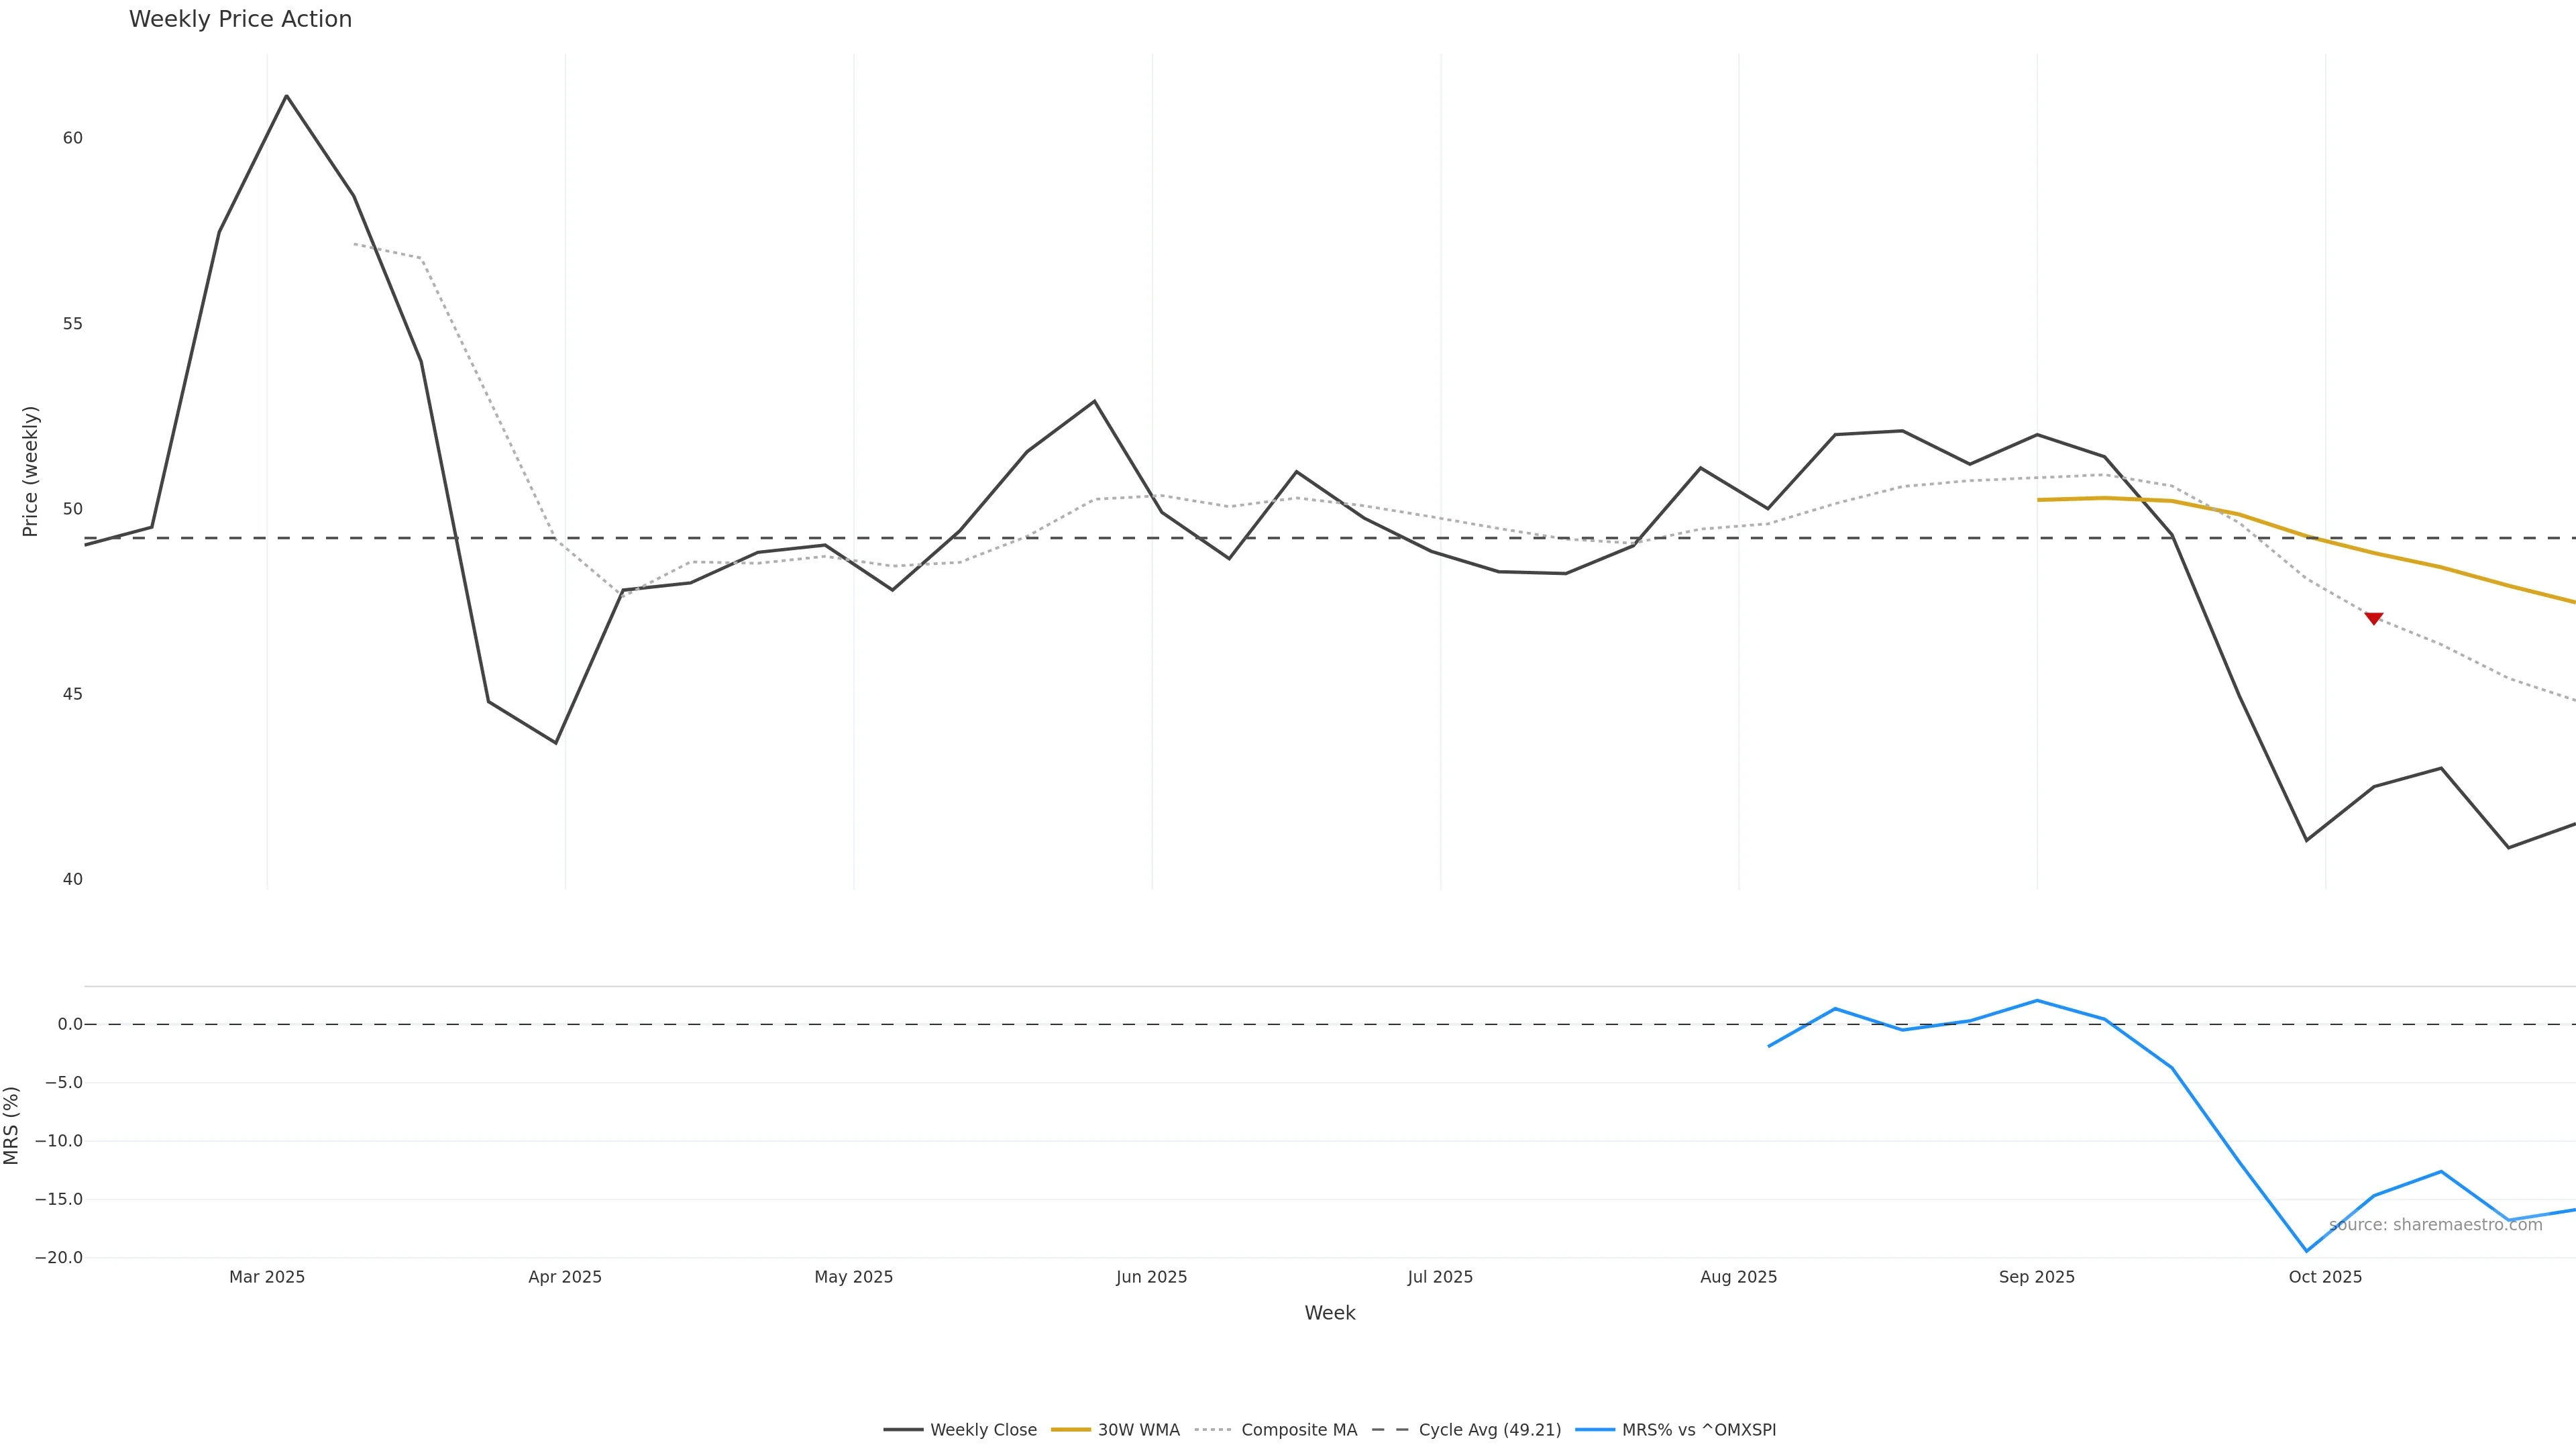
Task: Click the MRS (%) axis title
Action: coord(12,1125)
